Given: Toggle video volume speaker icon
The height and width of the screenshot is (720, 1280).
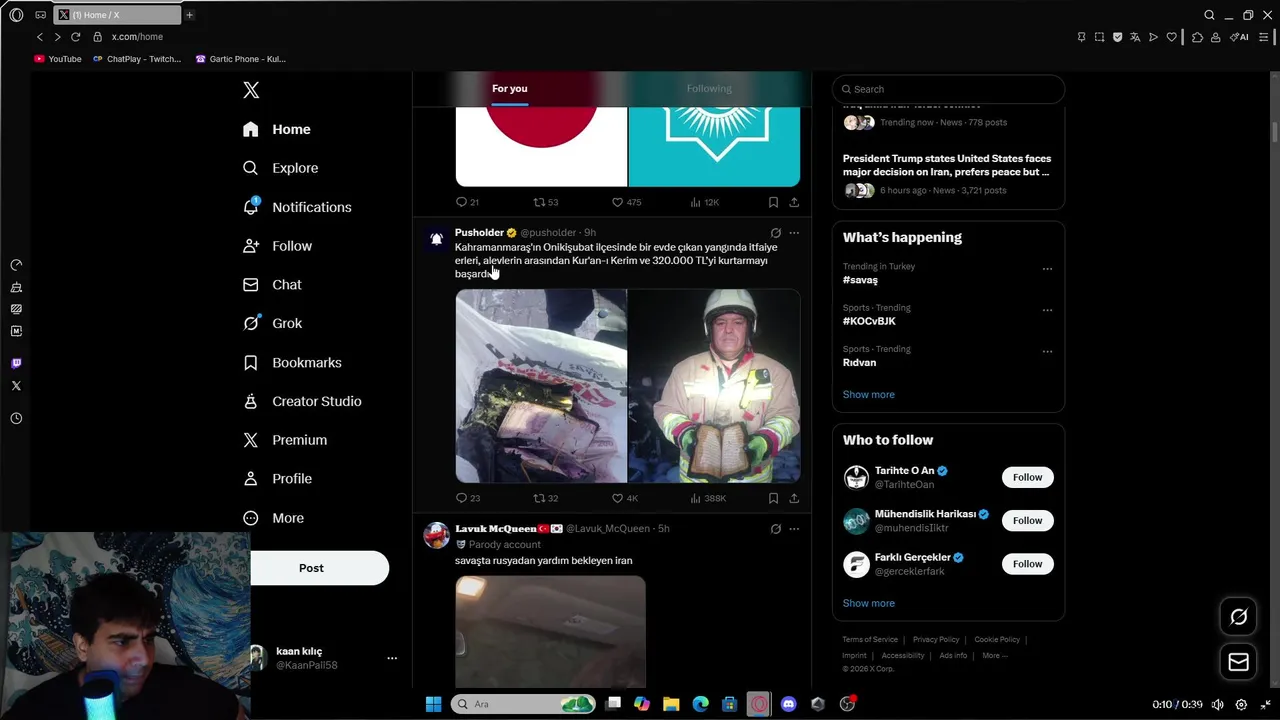Looking at the screenshot, I should (x=1218, y=705).
